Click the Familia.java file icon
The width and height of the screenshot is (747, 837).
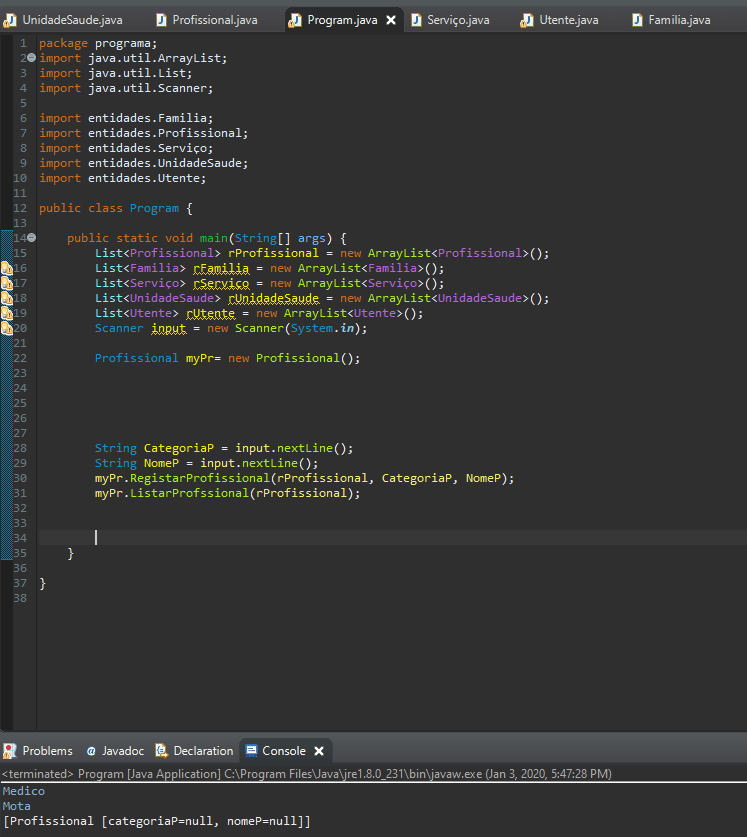click(x=637, y=20)
